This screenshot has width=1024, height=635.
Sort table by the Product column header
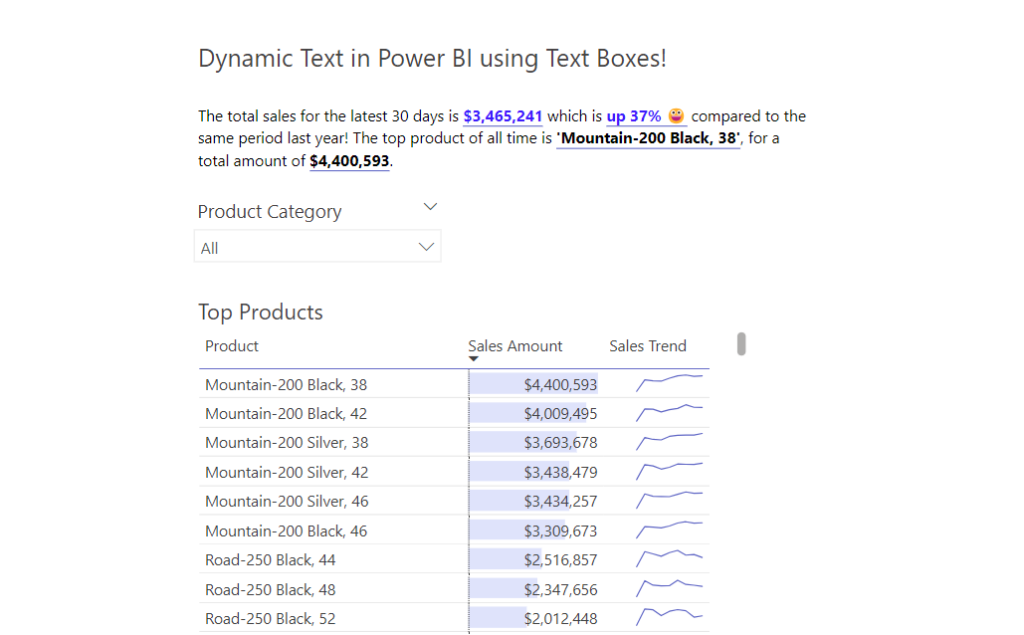pos(232,346)
